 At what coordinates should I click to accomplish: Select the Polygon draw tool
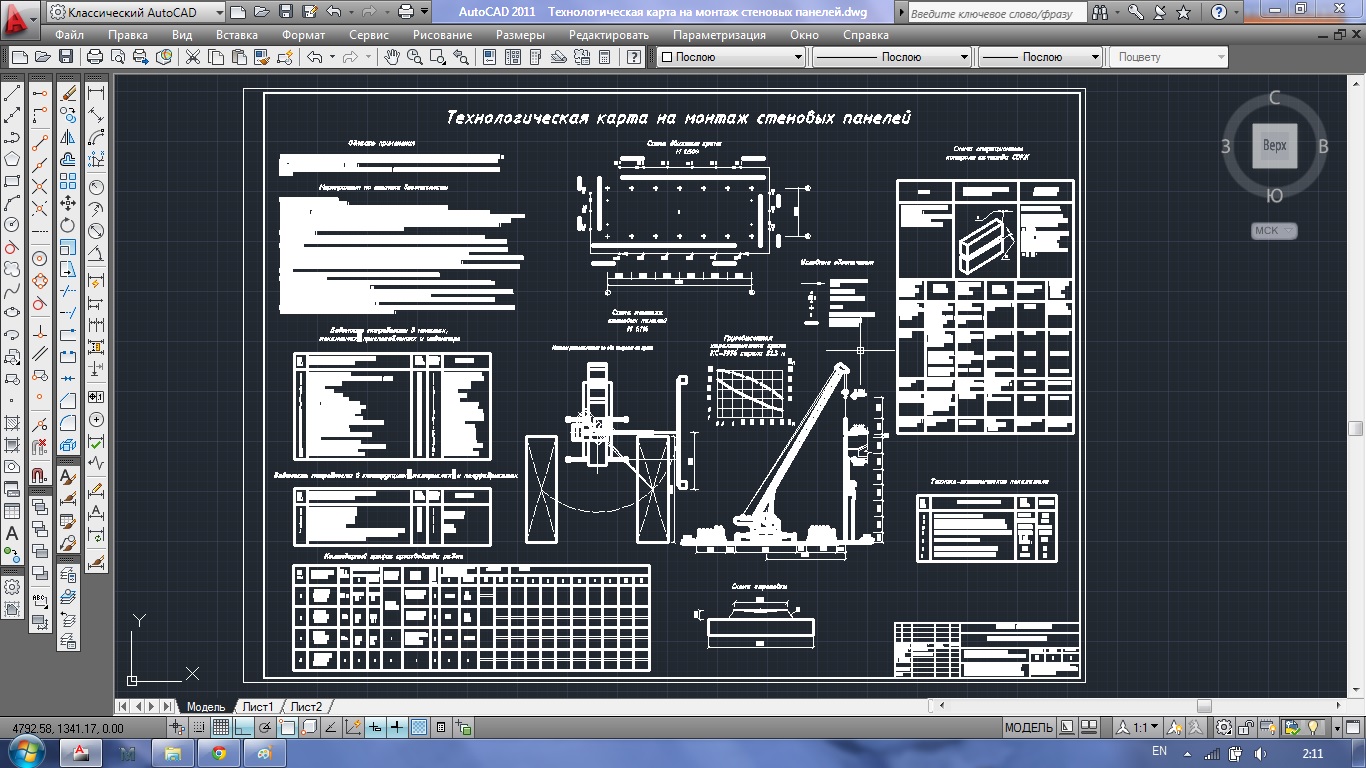coord(12,159)
